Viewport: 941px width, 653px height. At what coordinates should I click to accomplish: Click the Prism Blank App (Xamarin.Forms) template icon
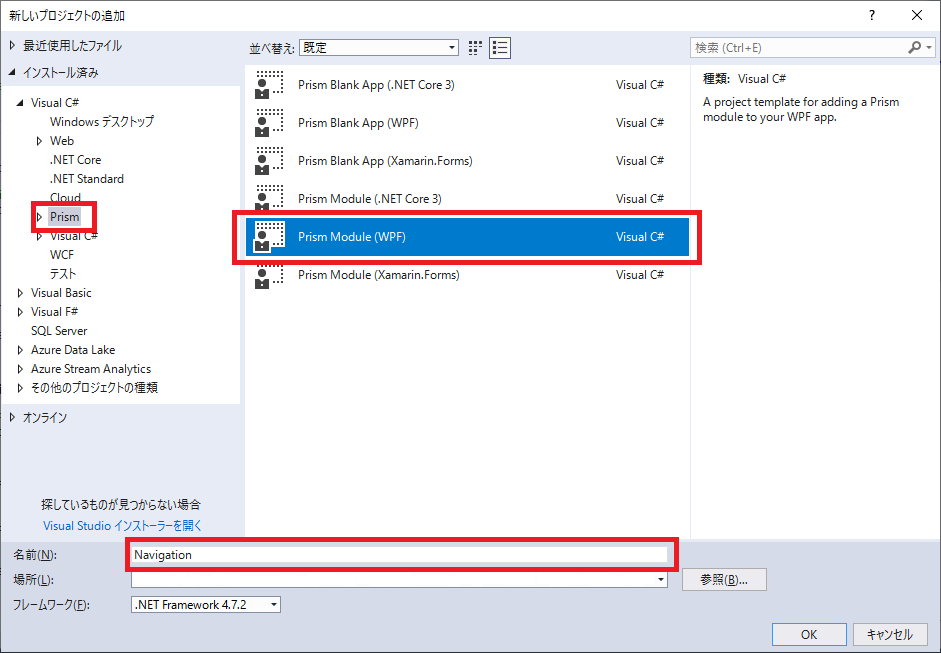269,161
